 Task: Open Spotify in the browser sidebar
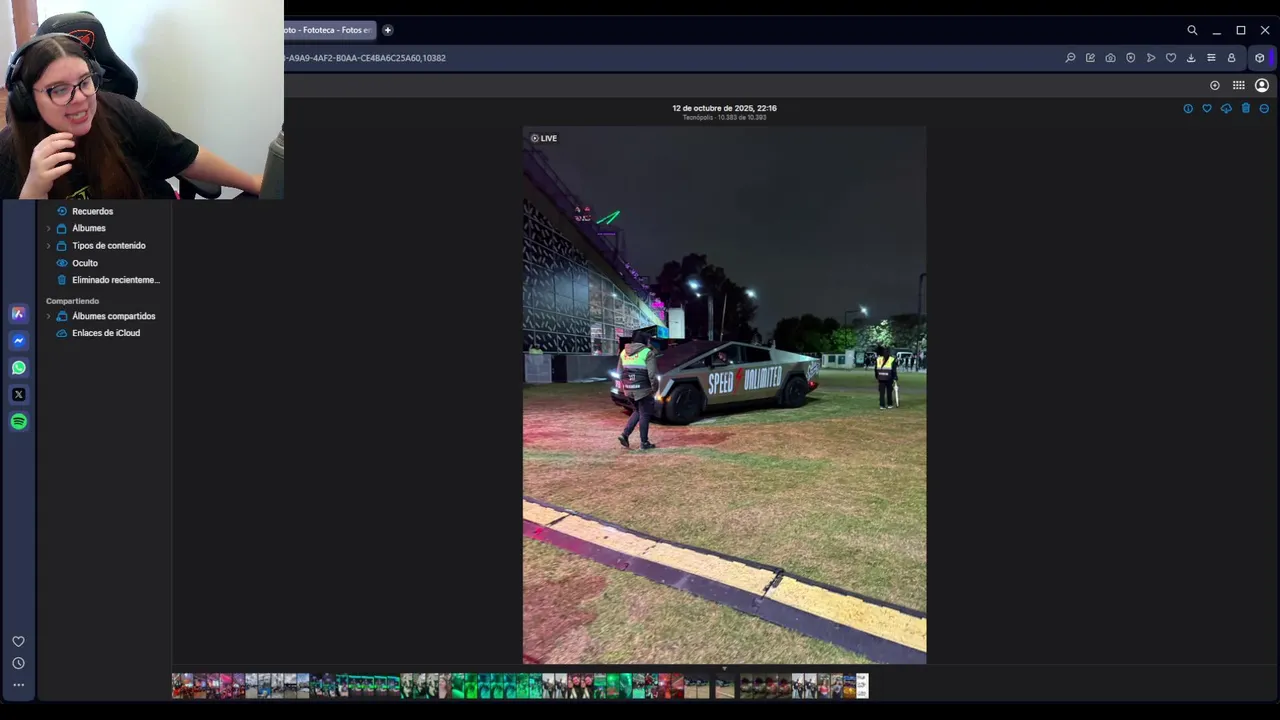tap(18, 421)
